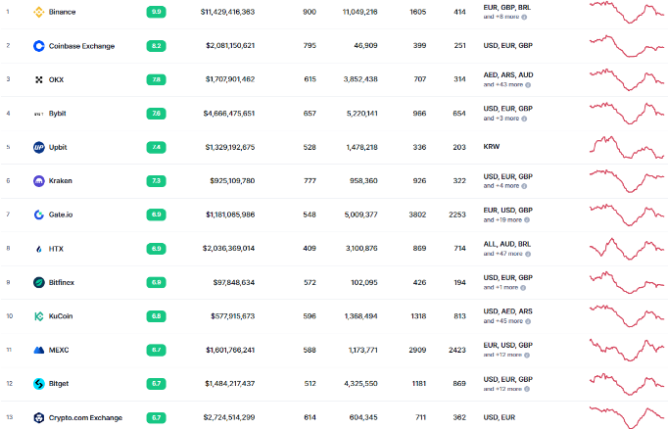Click the Binance 9.9 score badge

156,12
